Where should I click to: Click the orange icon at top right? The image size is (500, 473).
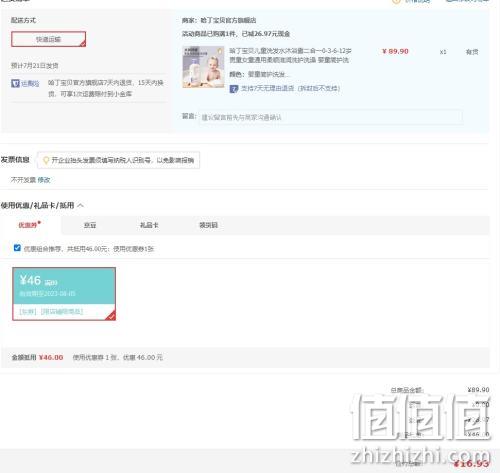point(396,1)
